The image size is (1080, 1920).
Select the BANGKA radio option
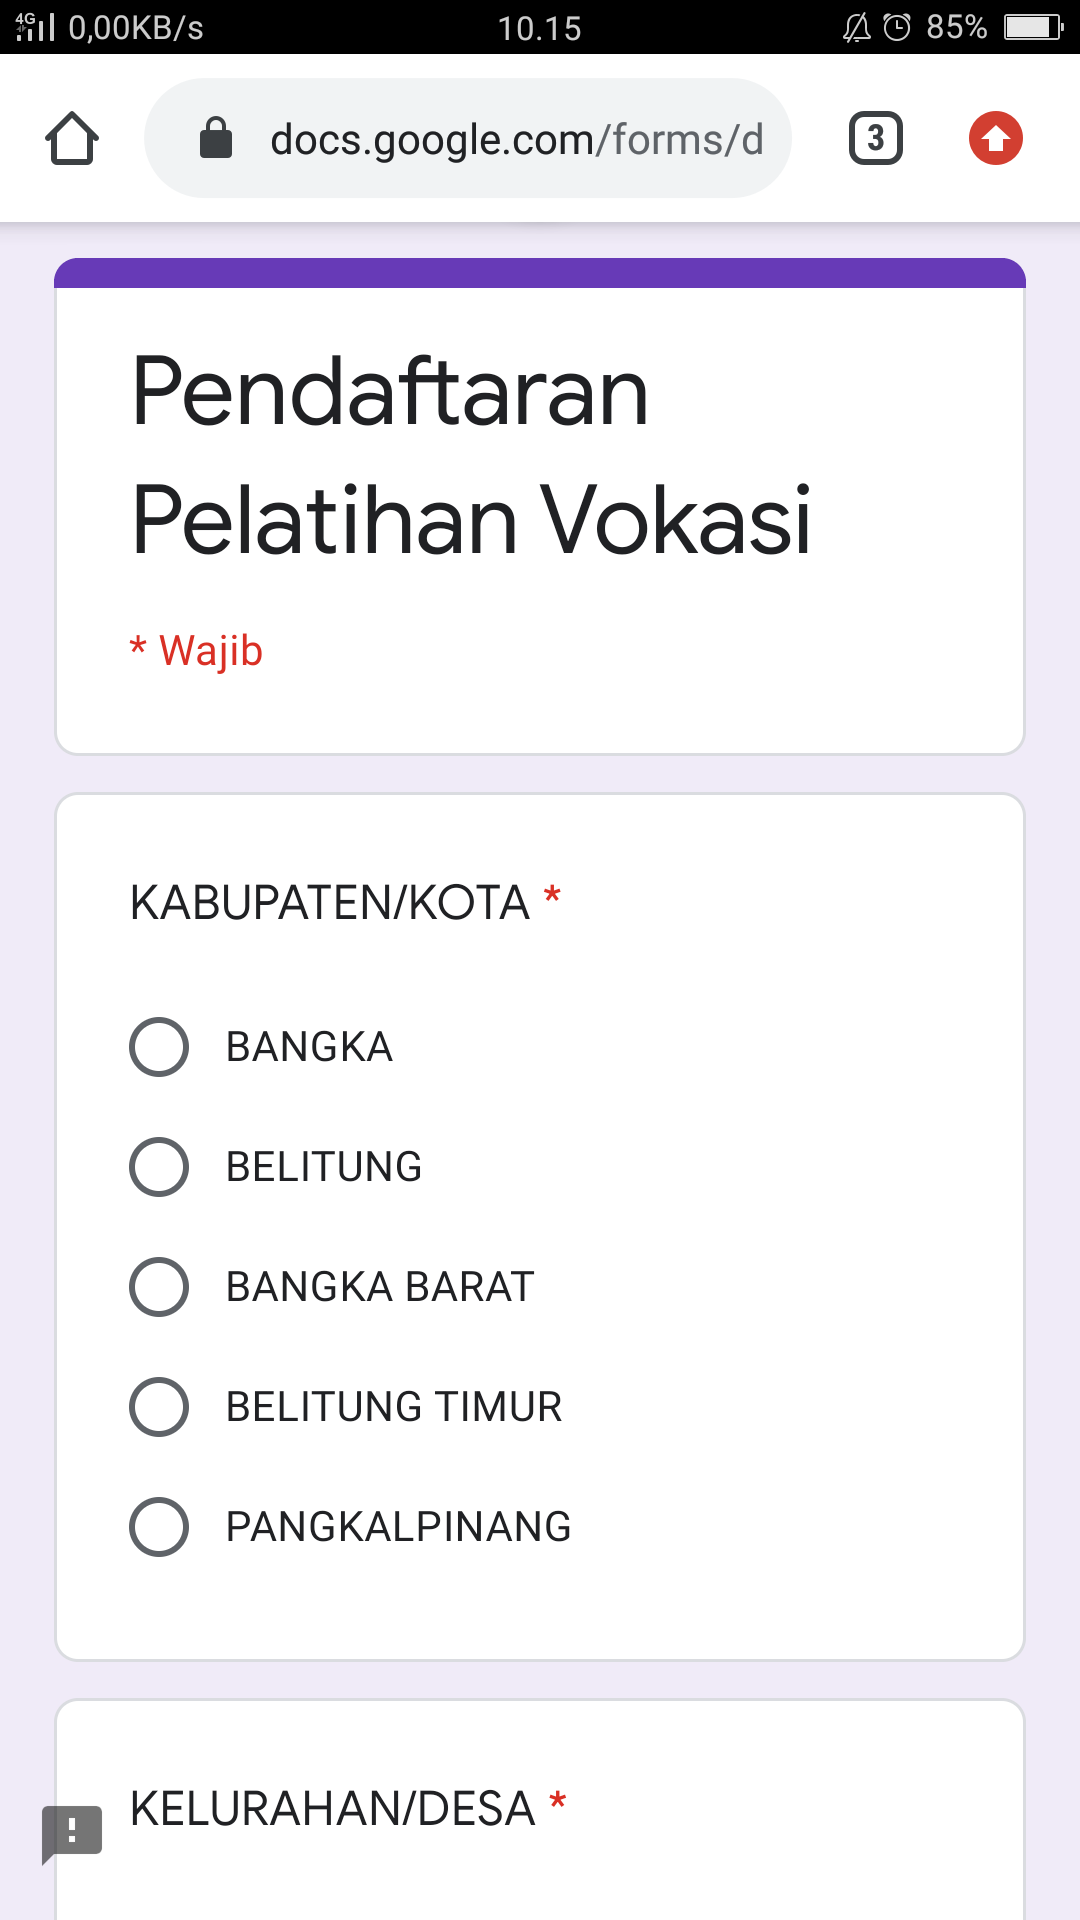159,1047
